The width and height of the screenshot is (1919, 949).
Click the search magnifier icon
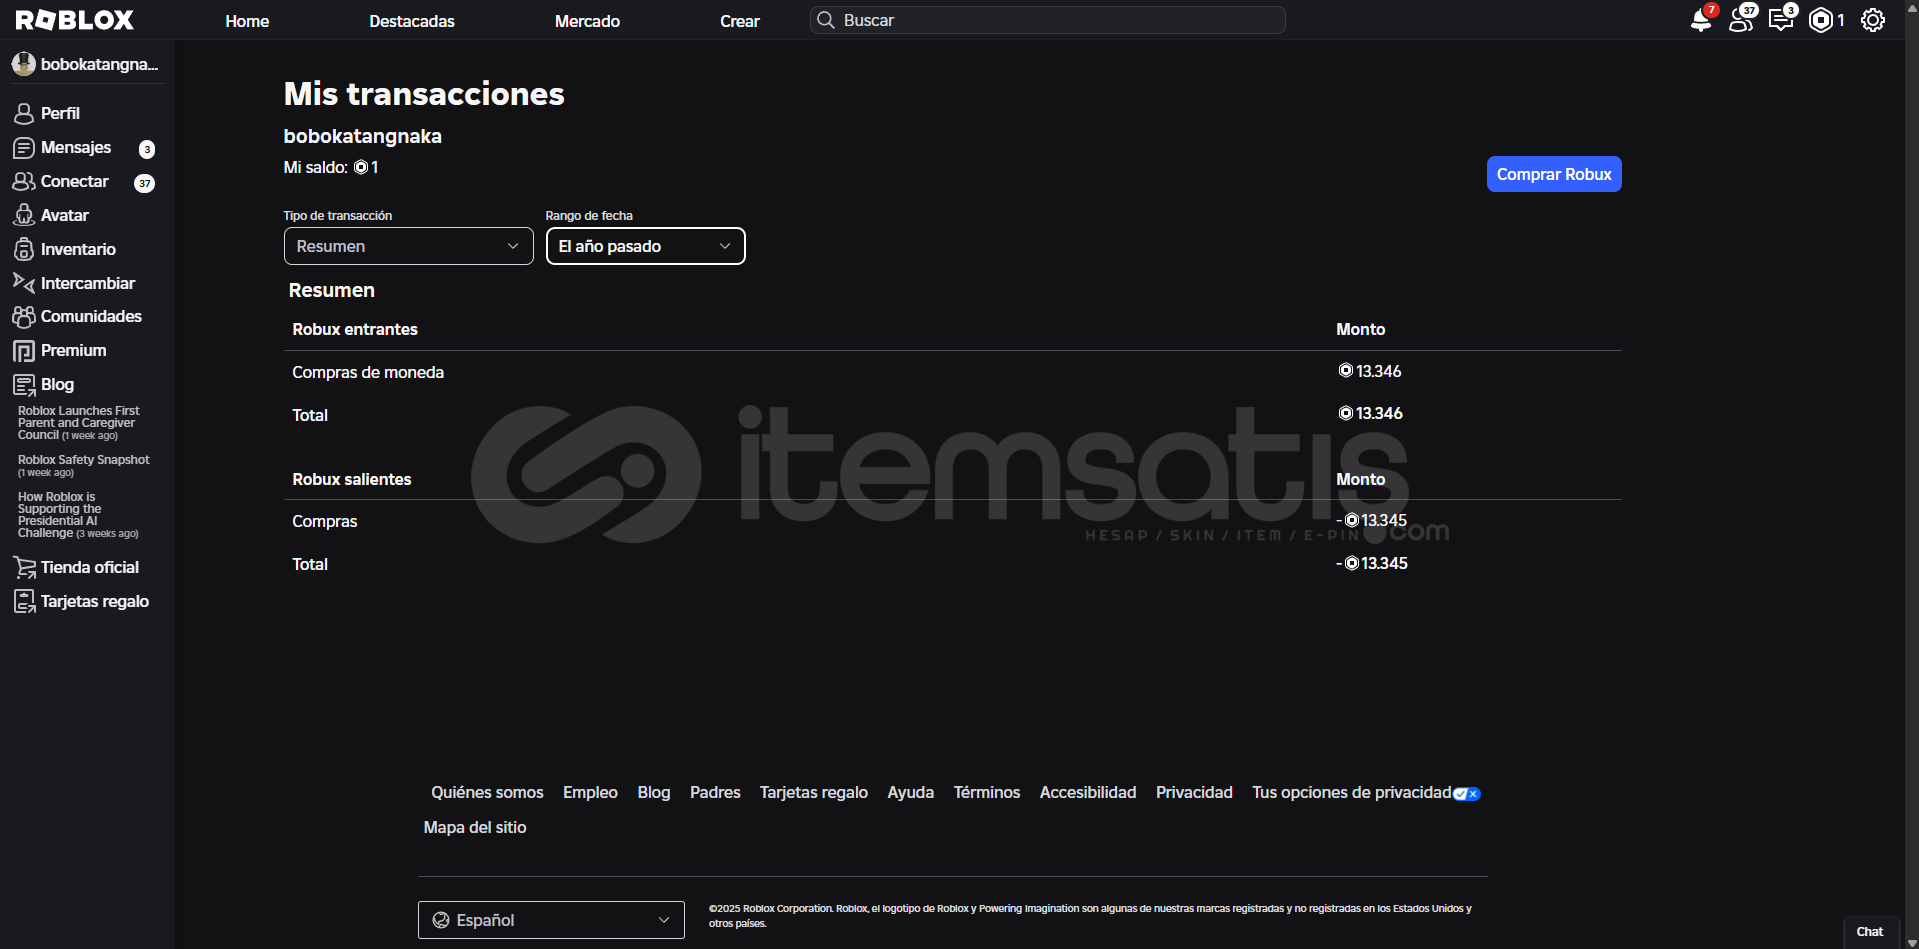click(x=826, y=20)
